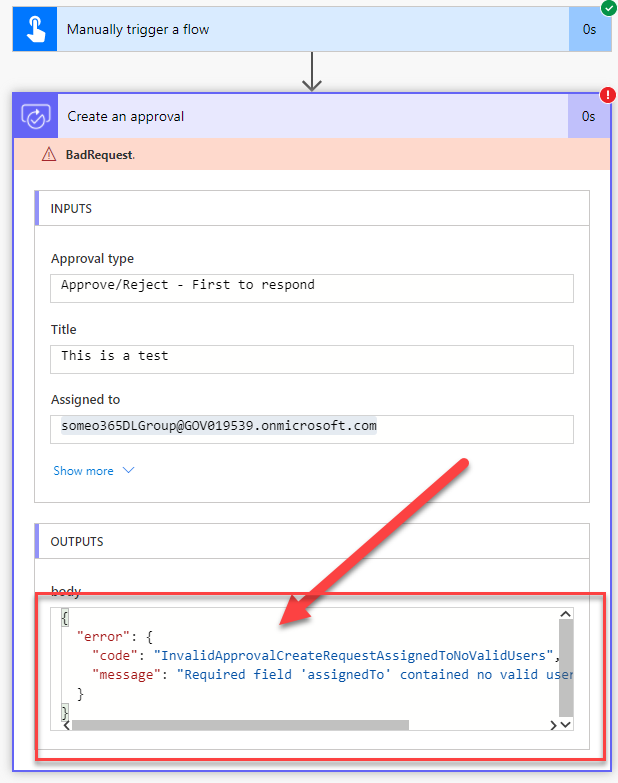Open the Show more inputs link

point(84,471)
